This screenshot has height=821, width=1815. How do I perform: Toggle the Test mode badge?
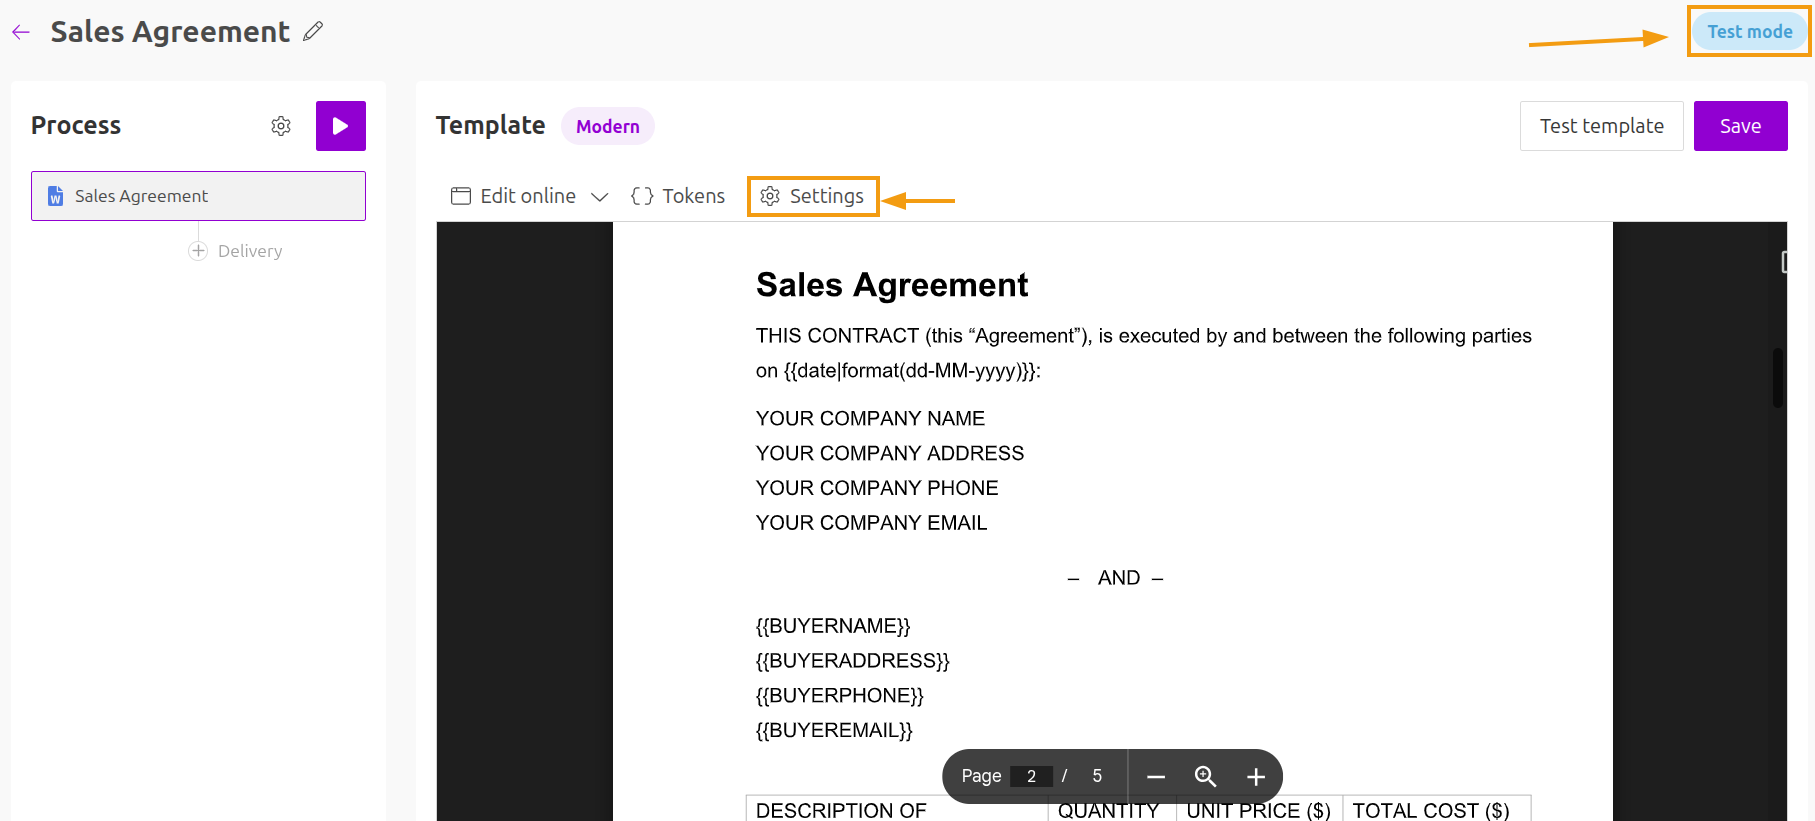(x=1749, y=32)
